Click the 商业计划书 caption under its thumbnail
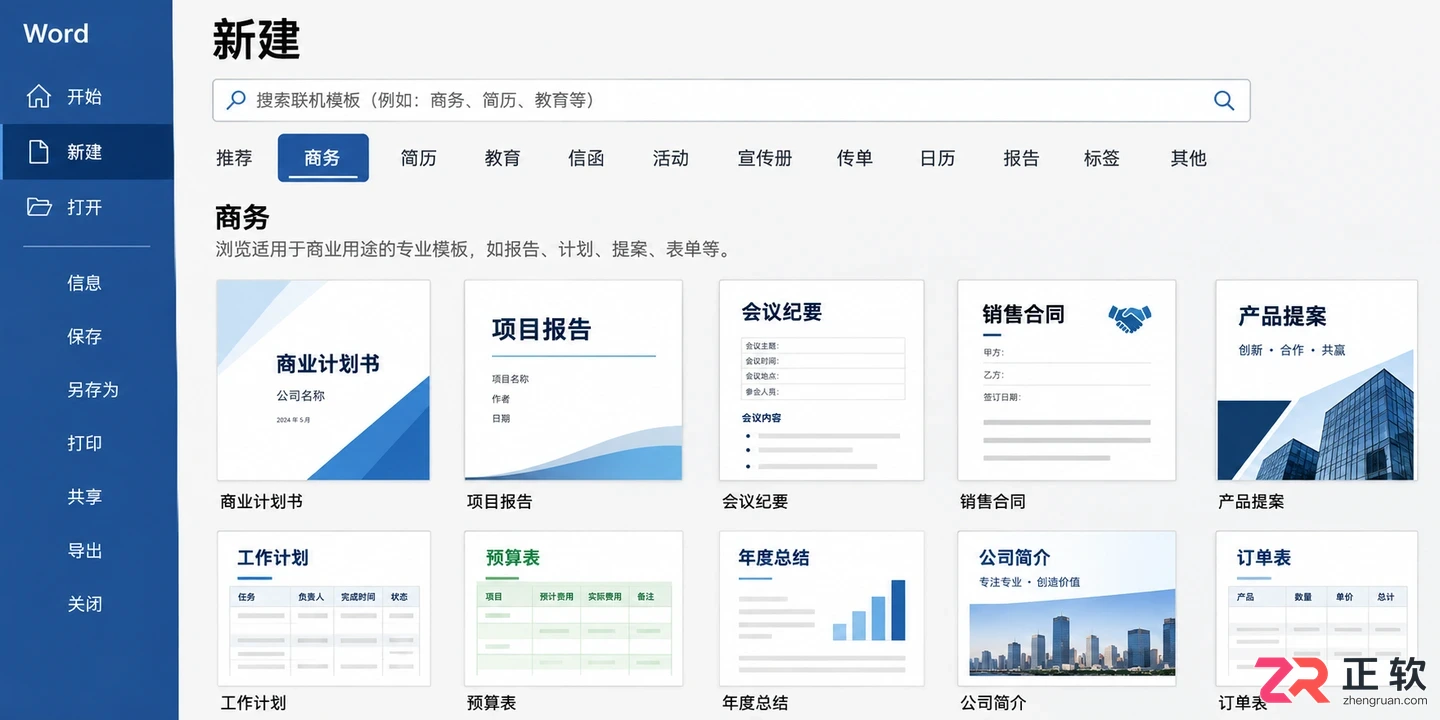1440x720 pixels. pyautogui.click(x=261, y=502)
